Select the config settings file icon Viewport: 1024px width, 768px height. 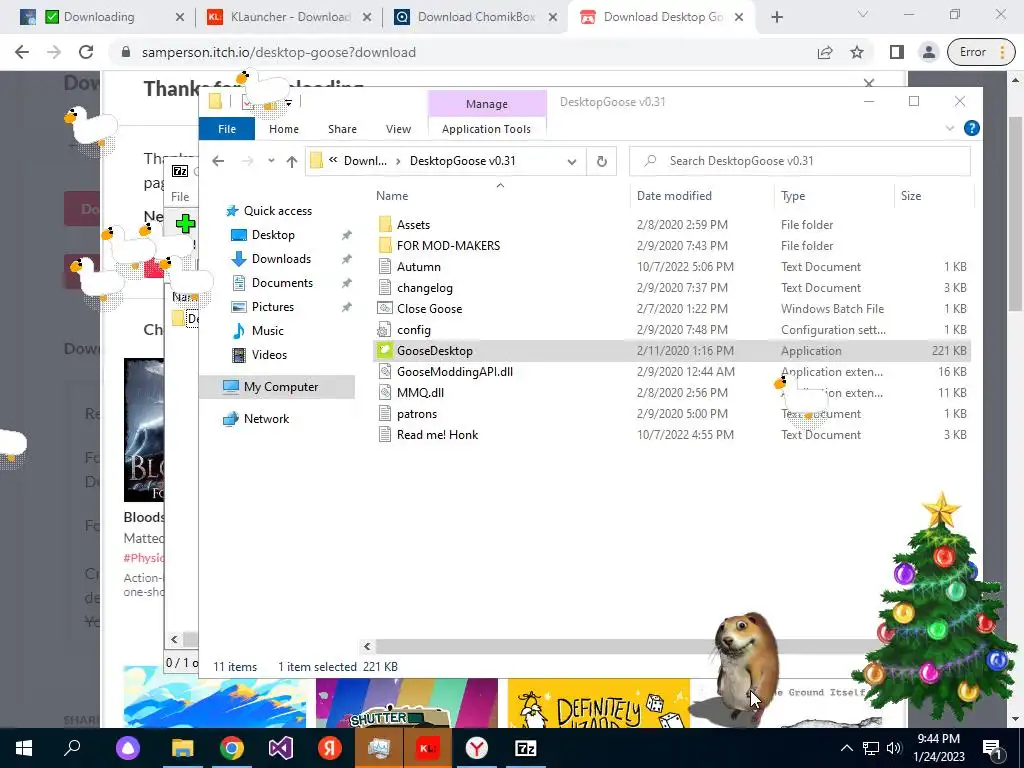pyautogui.click(x=385, y=330)
